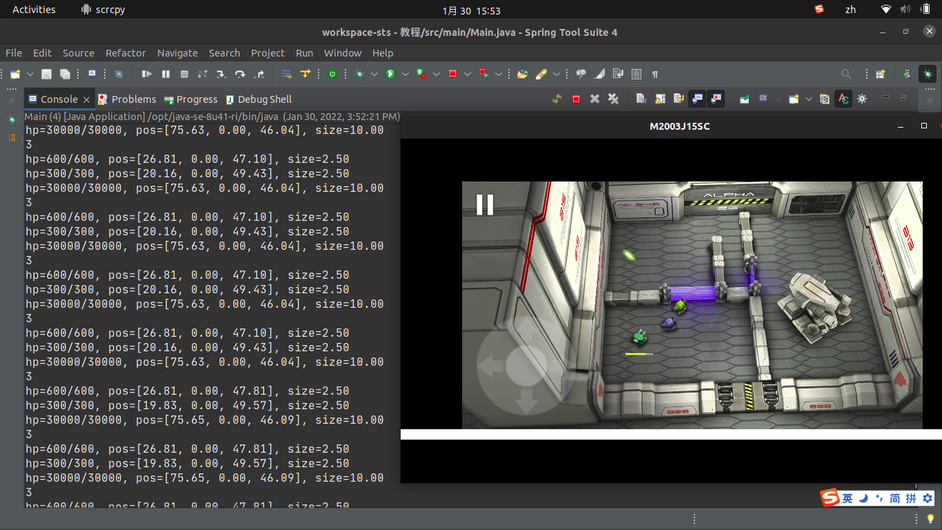Terminate the running program from Console
942x530 pixels.
(x=576, y=99)
